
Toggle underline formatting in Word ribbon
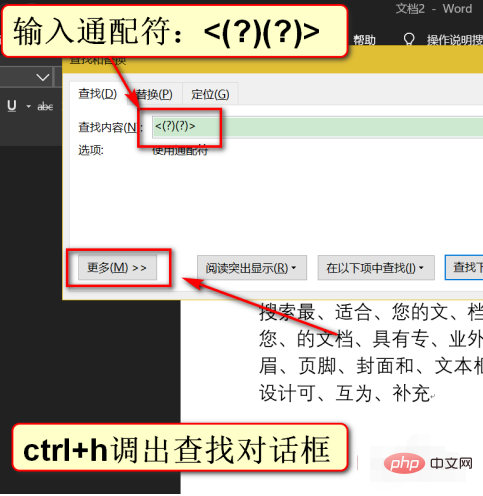pos(12,106)
